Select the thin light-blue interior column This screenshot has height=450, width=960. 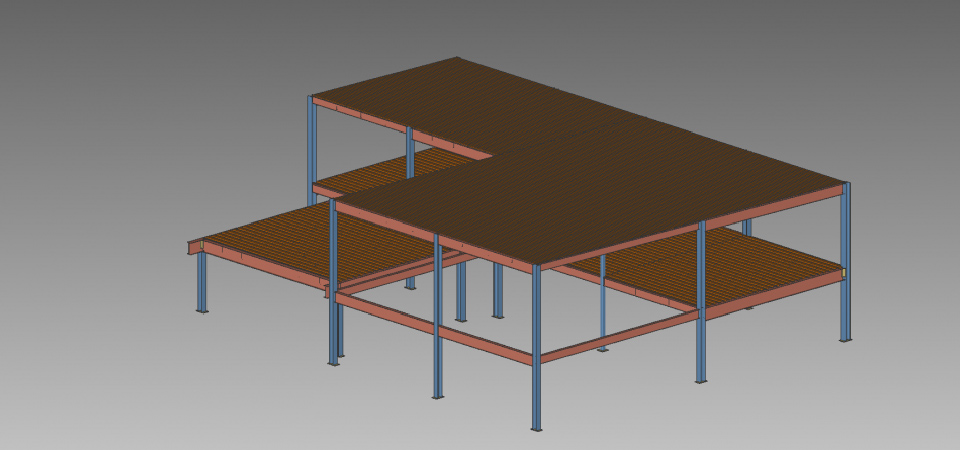click(x=602, y=300)
